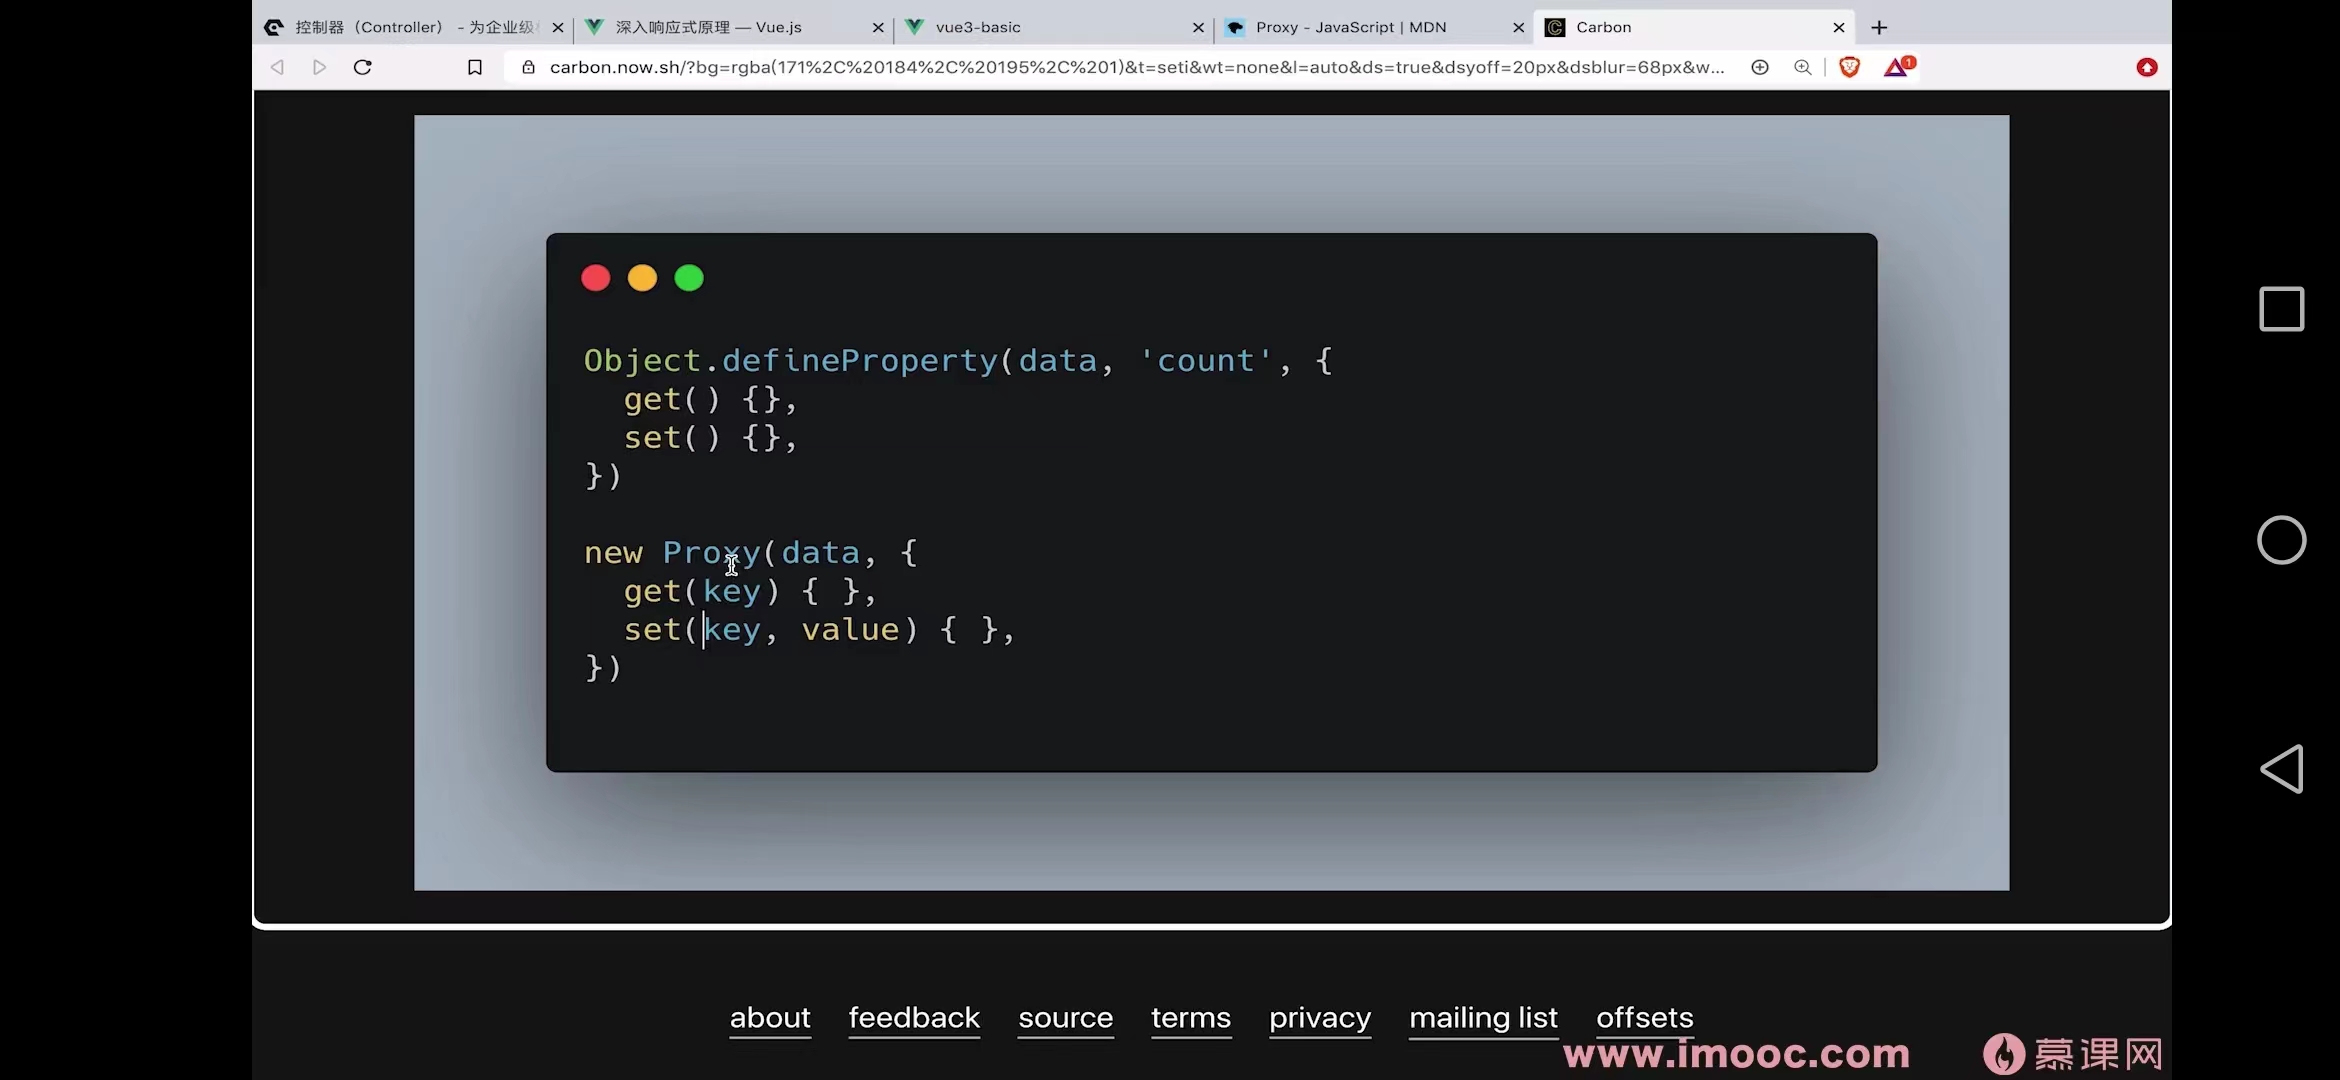Open the source link in footer

[1065, 1017]
